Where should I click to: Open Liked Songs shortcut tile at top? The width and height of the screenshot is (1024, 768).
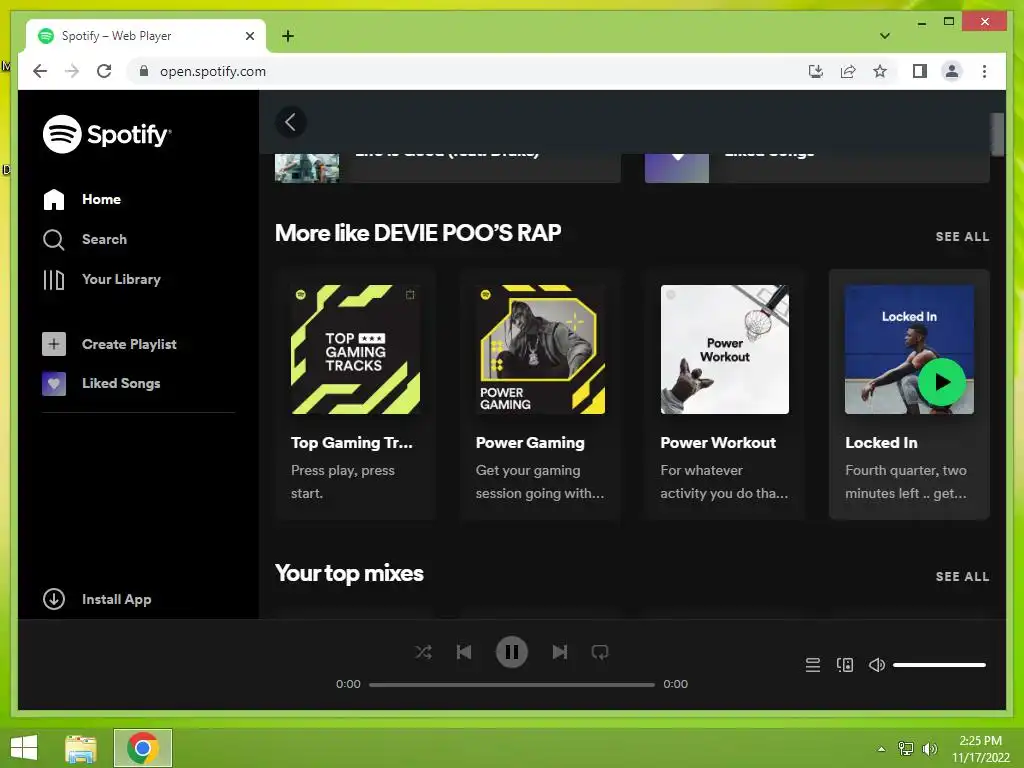coord(817,168)
